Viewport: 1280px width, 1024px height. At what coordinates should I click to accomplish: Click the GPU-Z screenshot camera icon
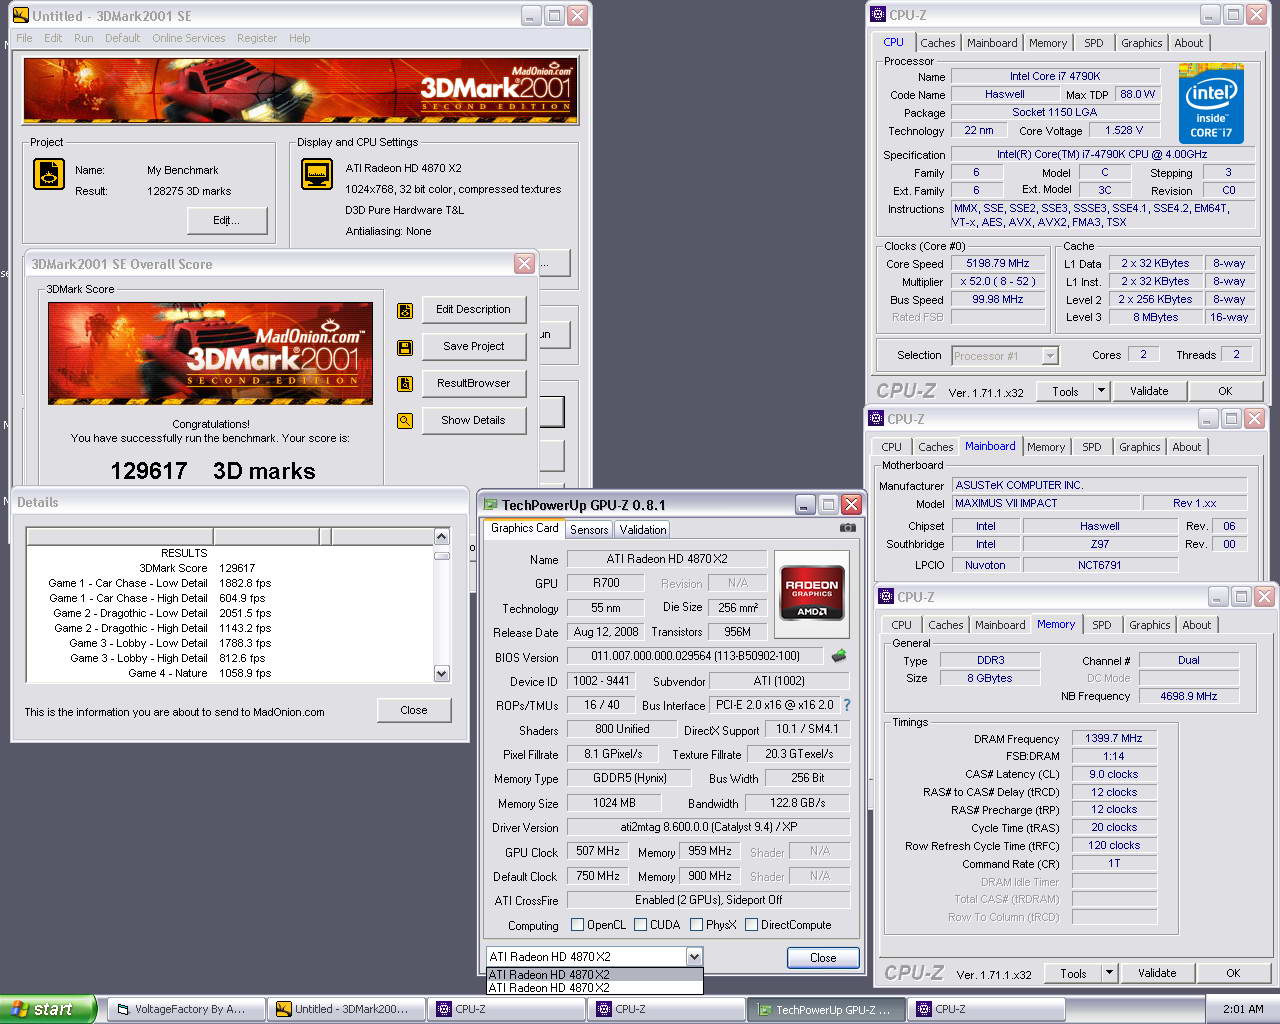pyautogui.click(x=847, y=528)
